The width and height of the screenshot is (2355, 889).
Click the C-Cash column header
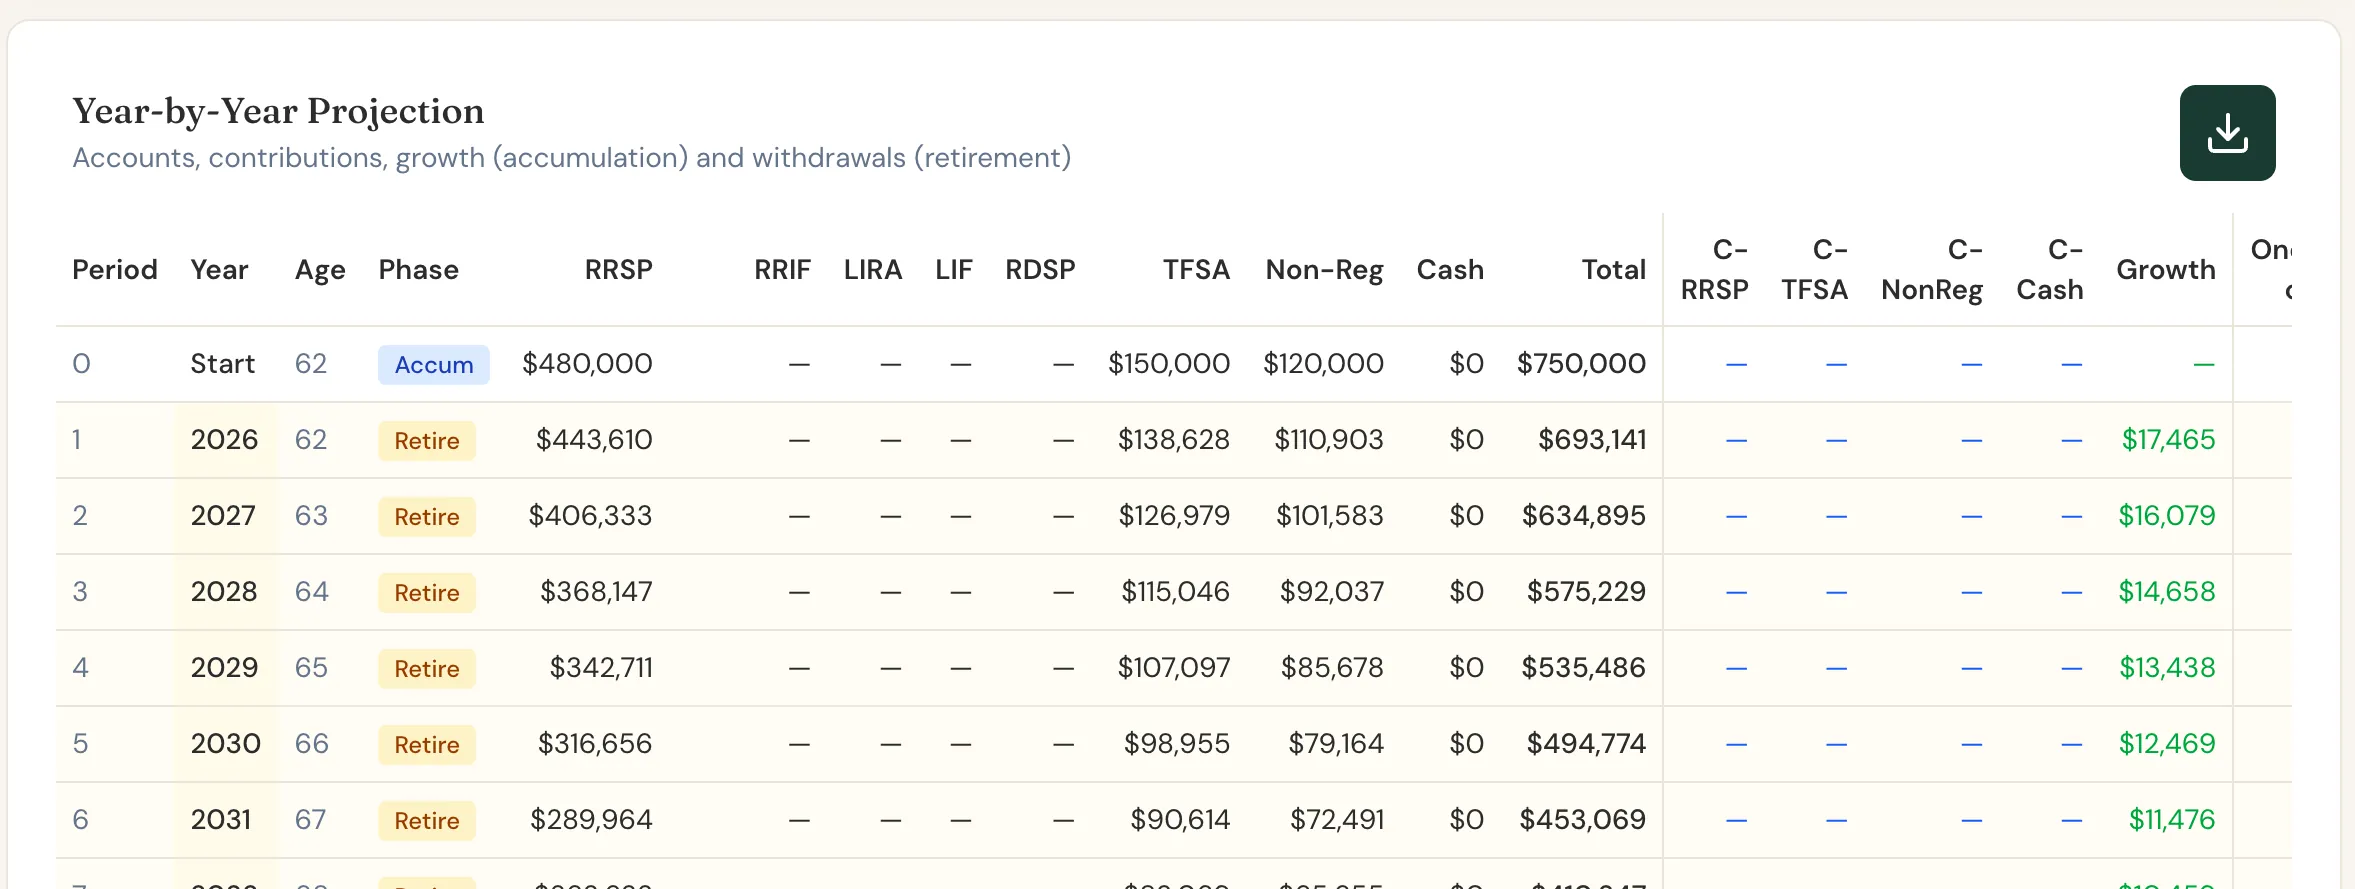click(x=2050, y=270)
